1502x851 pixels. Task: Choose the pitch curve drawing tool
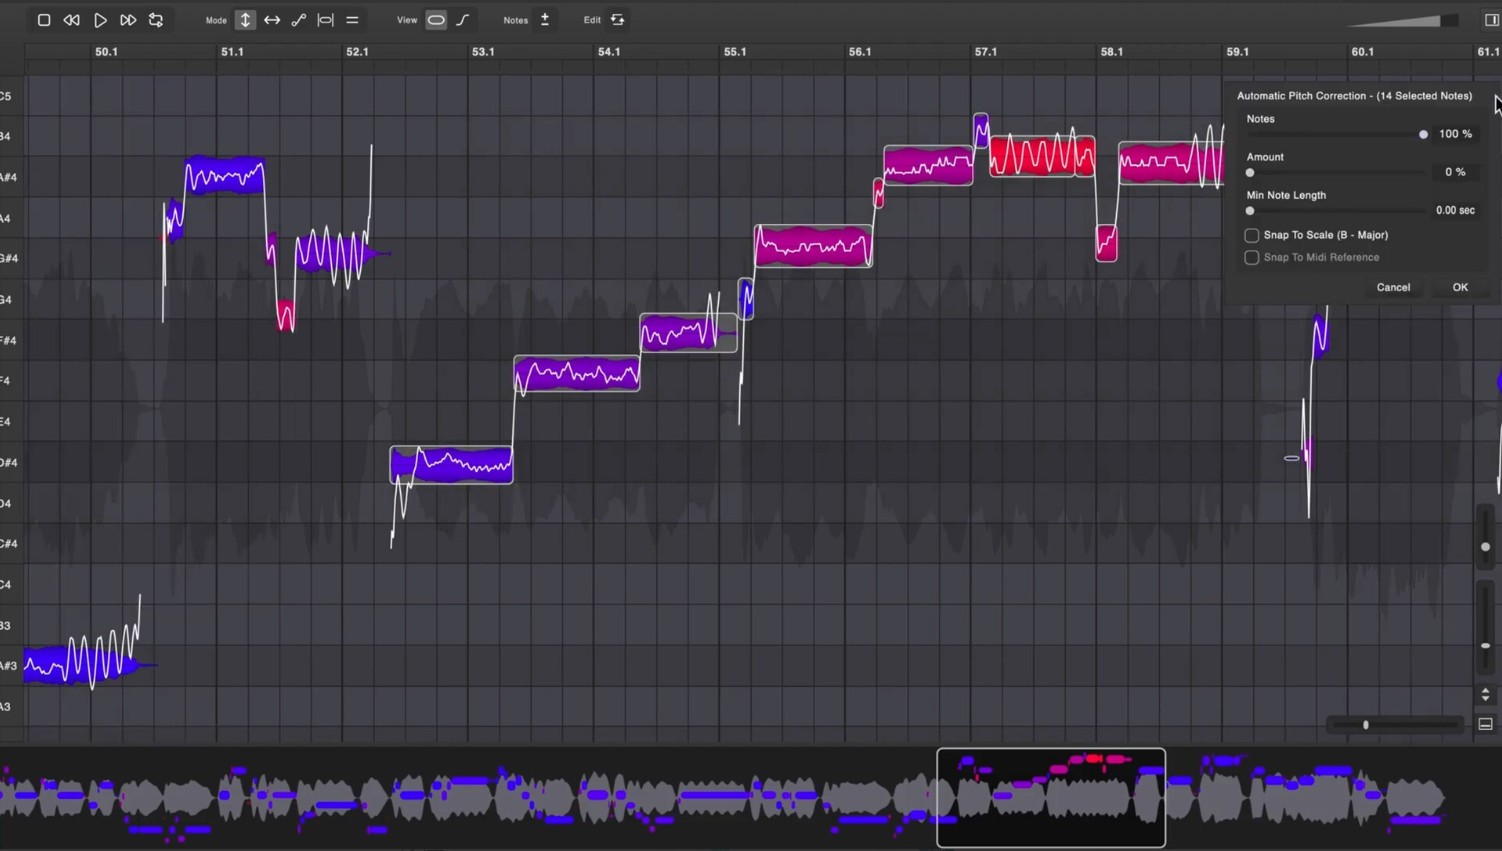coord(298,19)
